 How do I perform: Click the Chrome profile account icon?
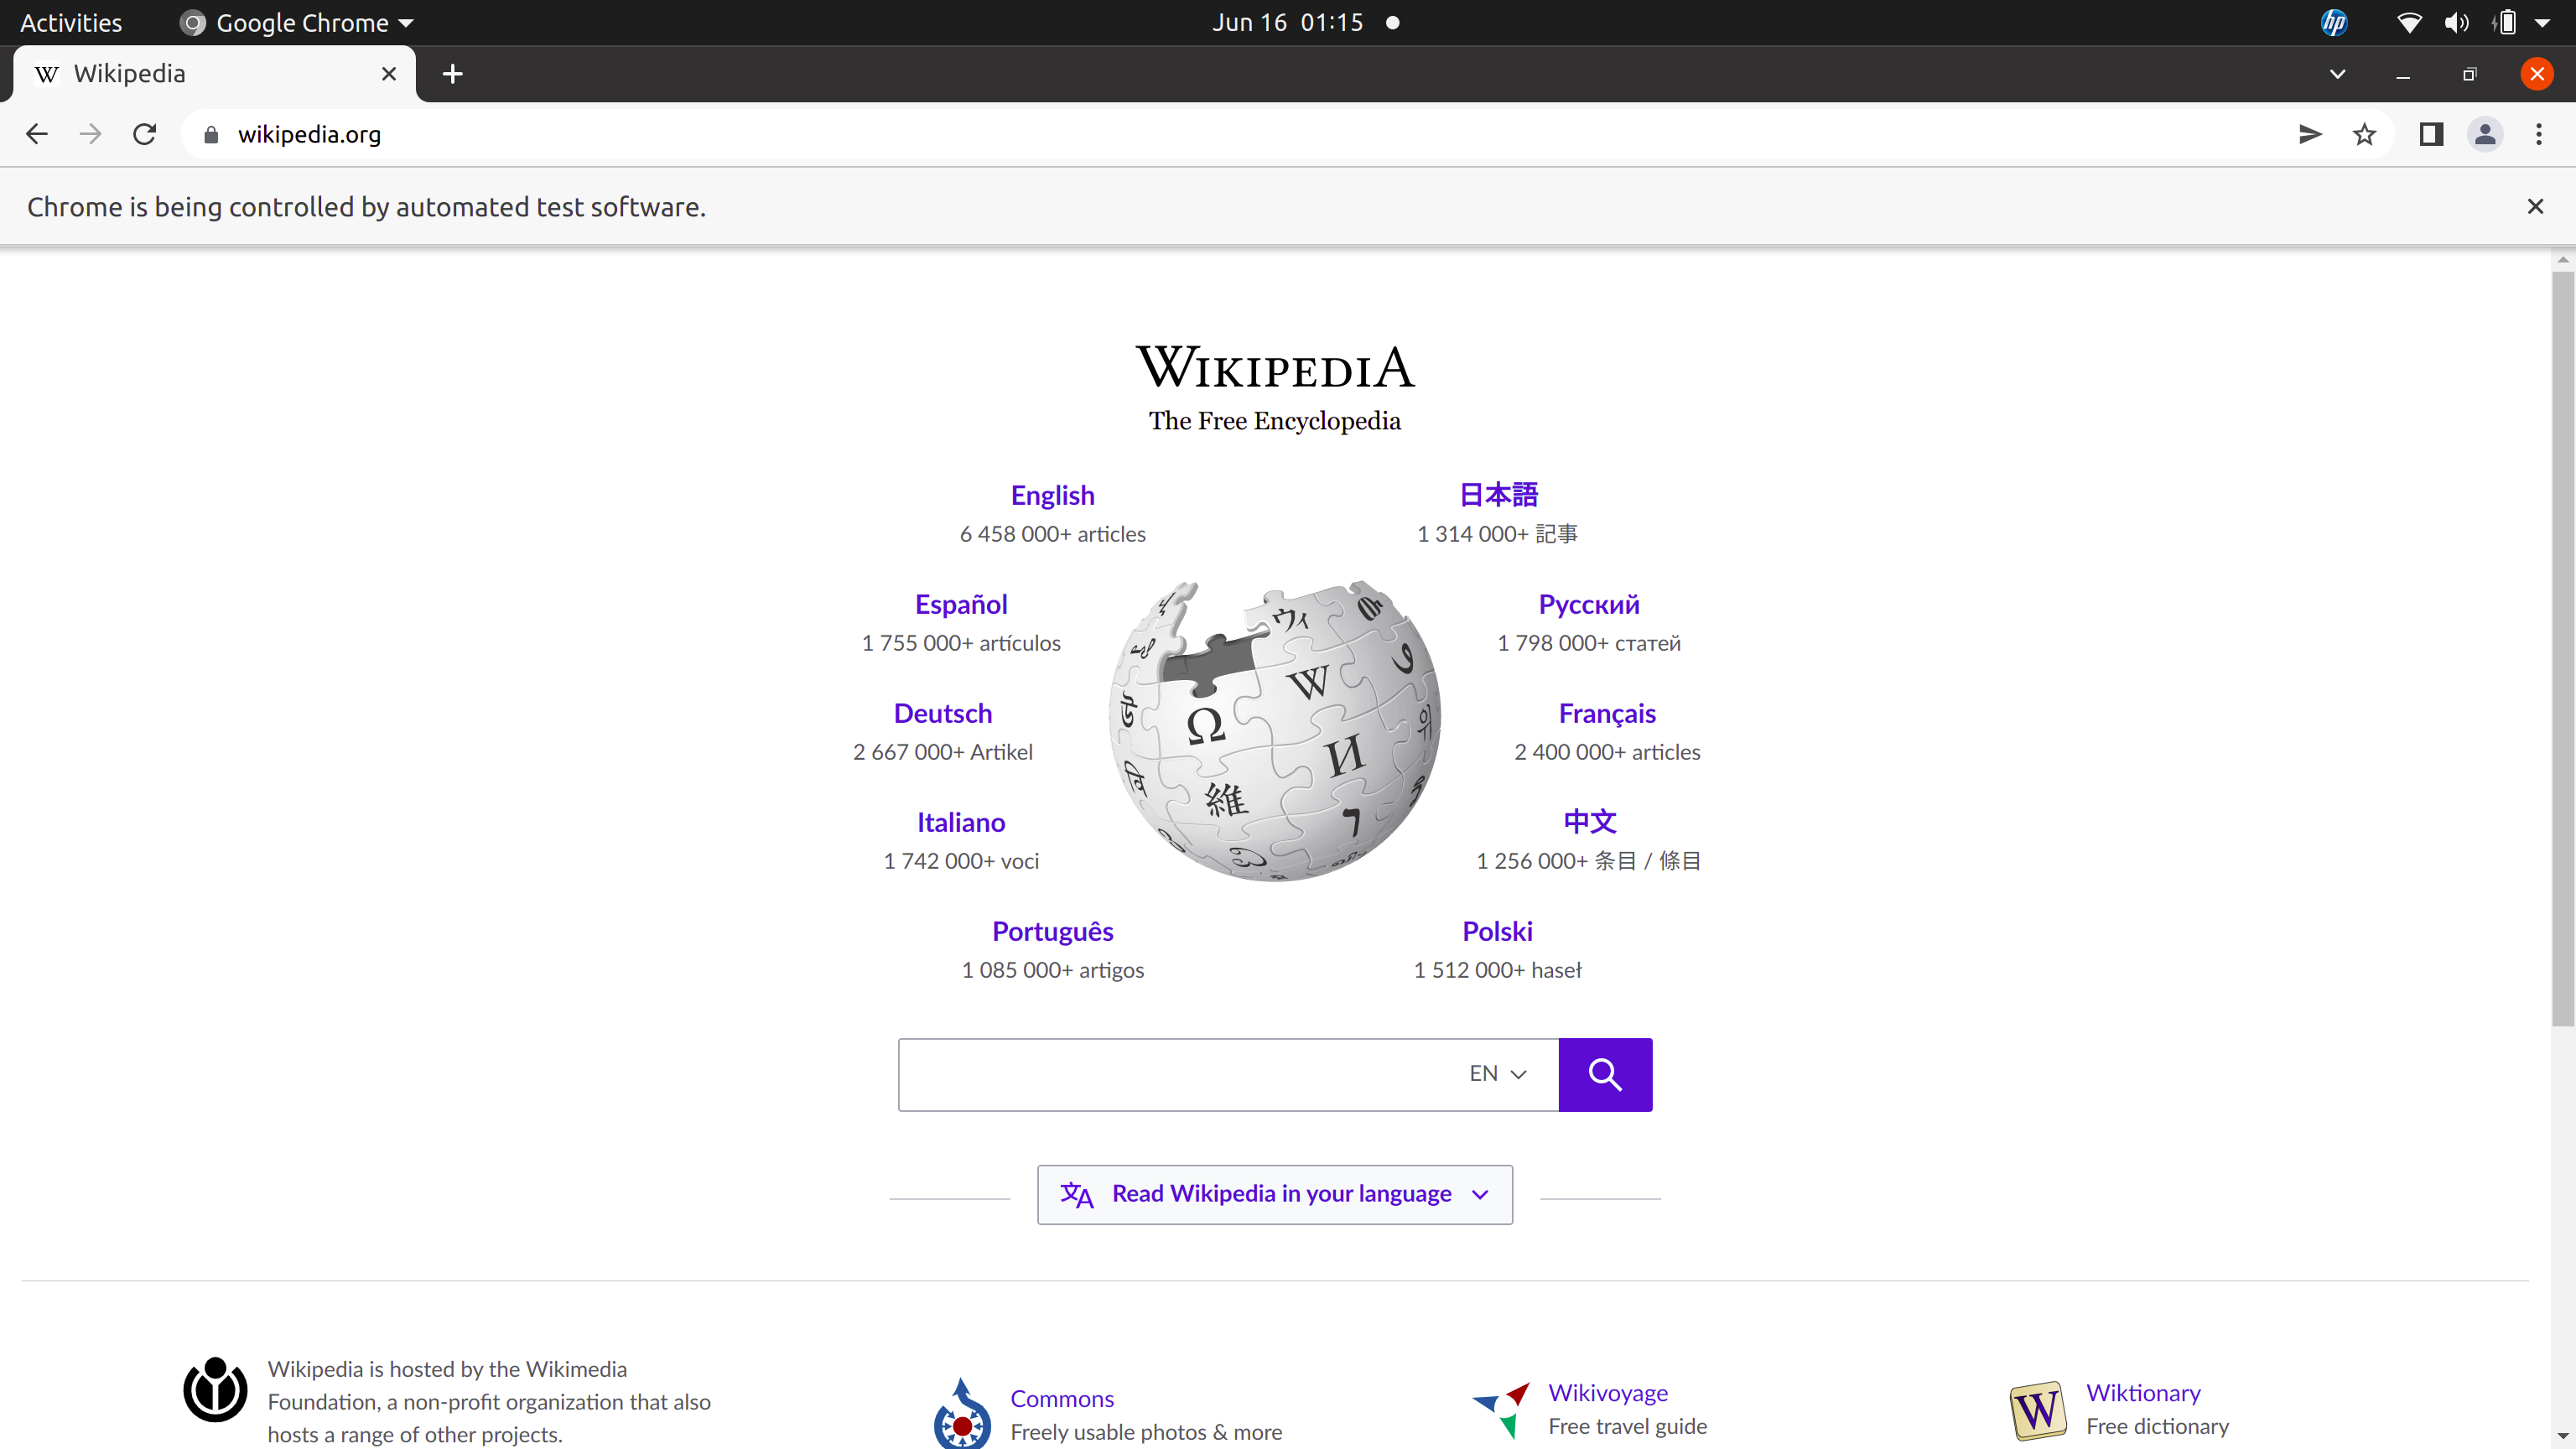(2485, 134)
